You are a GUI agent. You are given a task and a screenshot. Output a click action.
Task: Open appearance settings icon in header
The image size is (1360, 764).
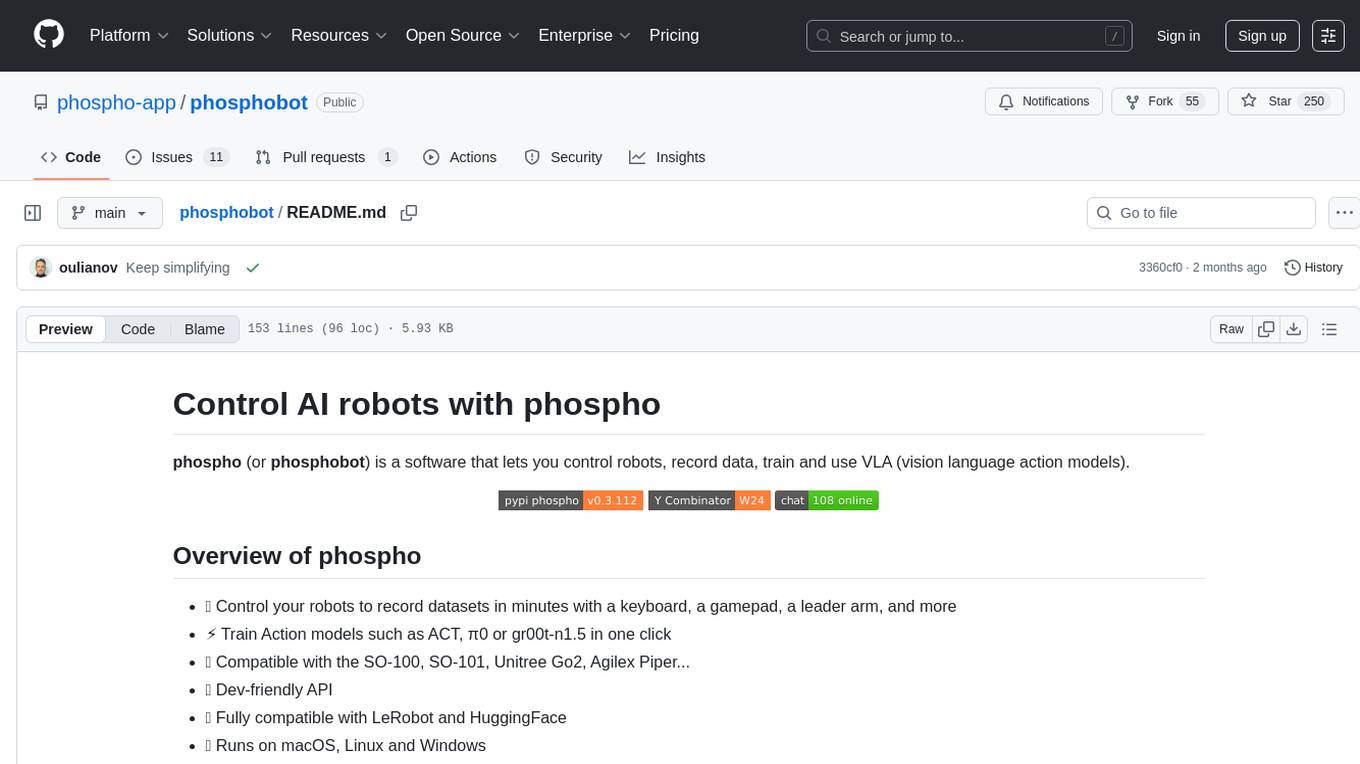pos(1328,36)
